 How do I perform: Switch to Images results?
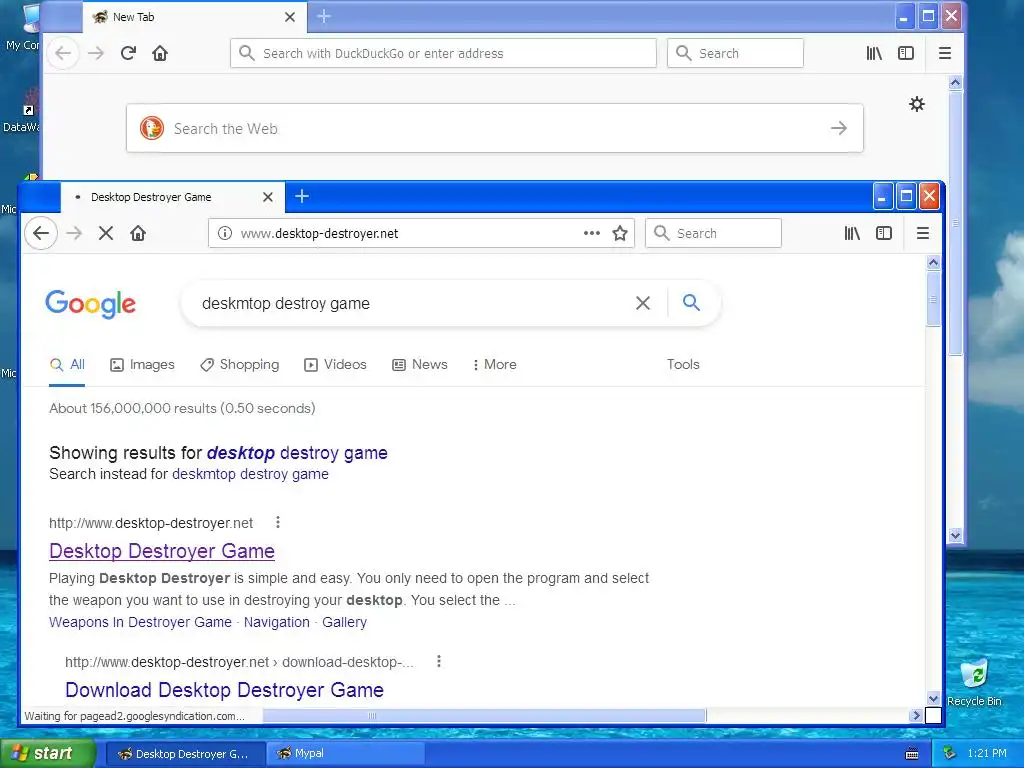(x=142, y=364)
